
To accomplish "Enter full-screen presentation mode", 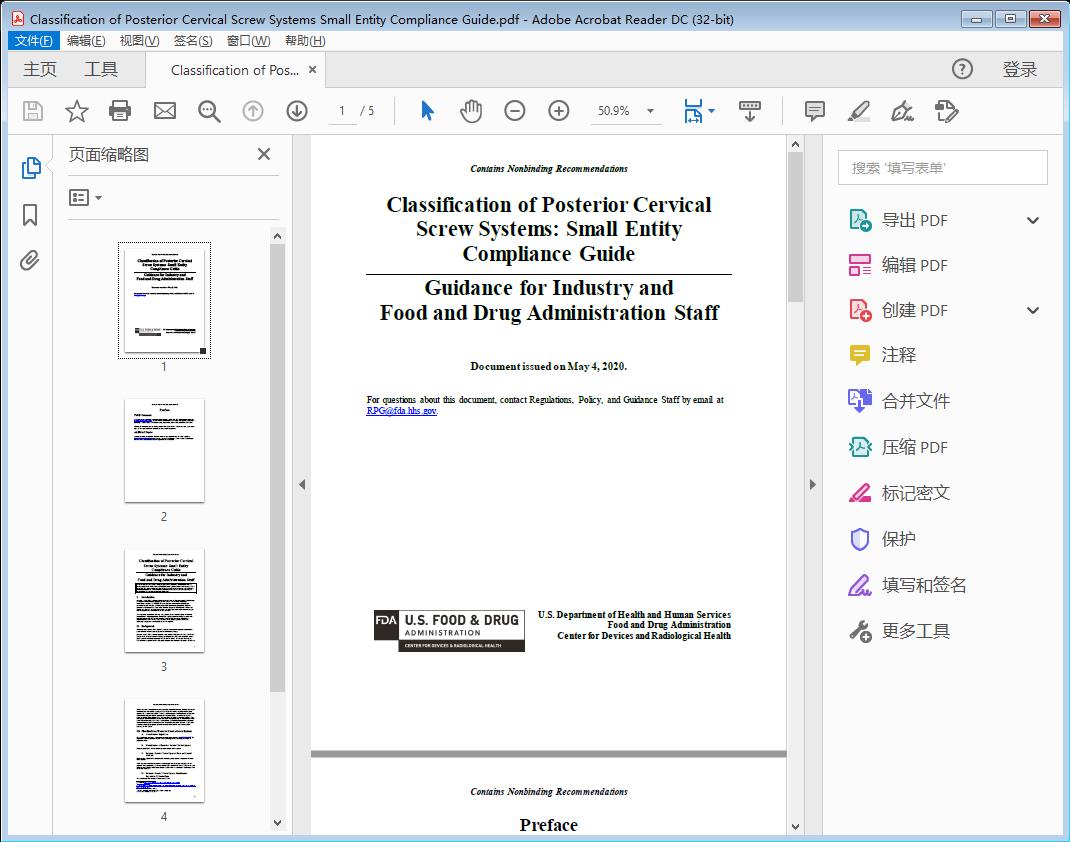I will pos(750,111).
